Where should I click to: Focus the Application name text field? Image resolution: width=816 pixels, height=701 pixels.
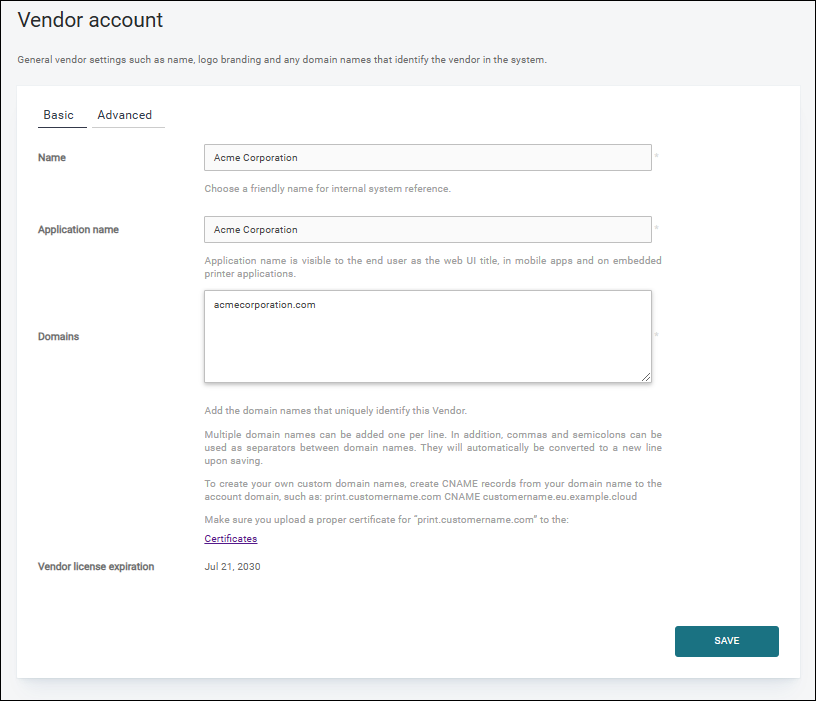(427, 230)
